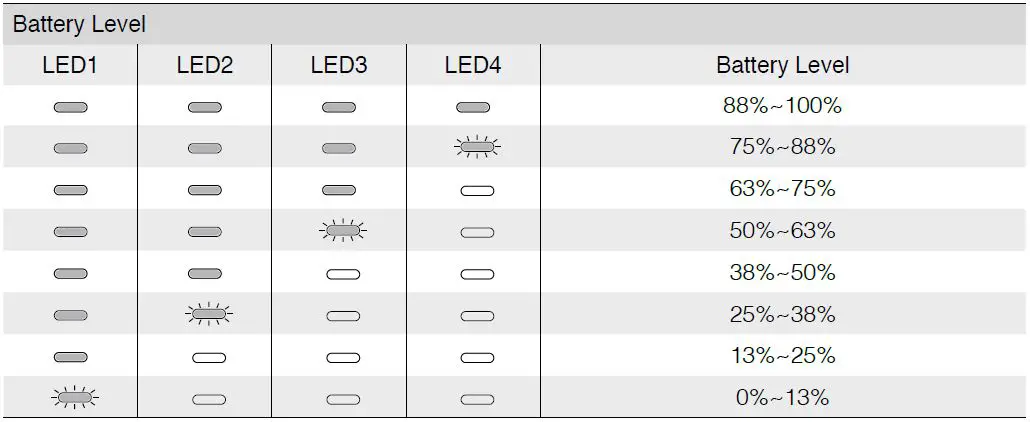Viewport: 1030px width, 422px height.
Task: Select the unlit LED4 in the 63%~75% row
Action: pos(476,190)
